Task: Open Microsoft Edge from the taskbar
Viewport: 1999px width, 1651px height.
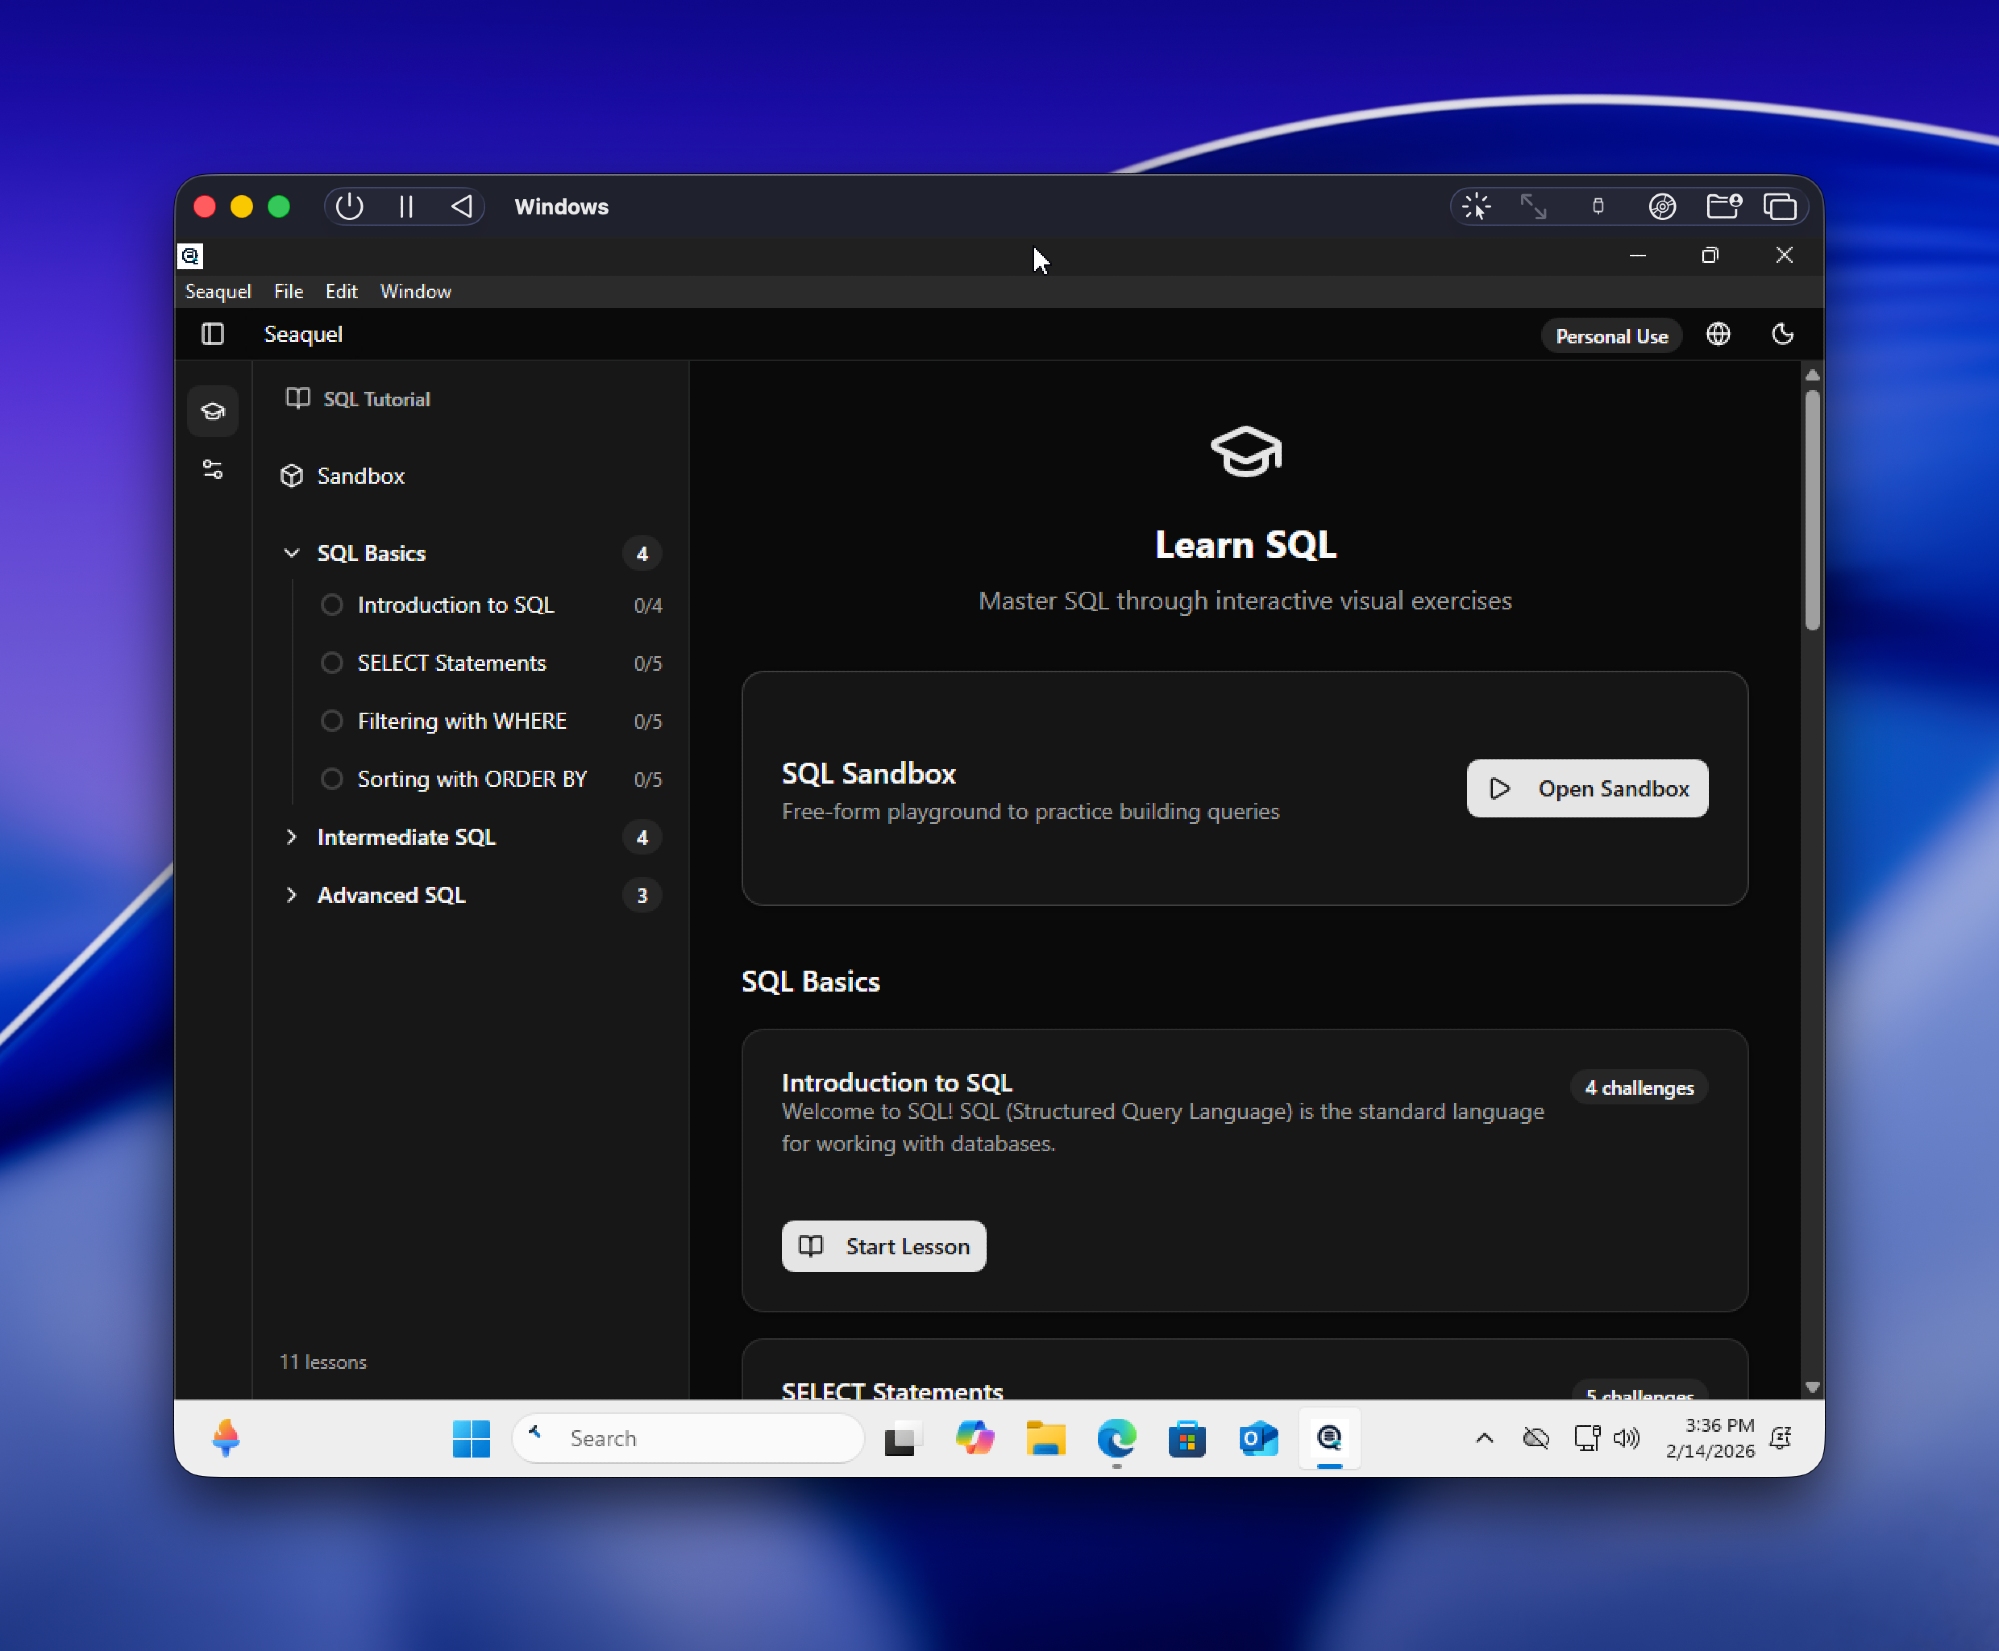Action: coord(1116,1438)
